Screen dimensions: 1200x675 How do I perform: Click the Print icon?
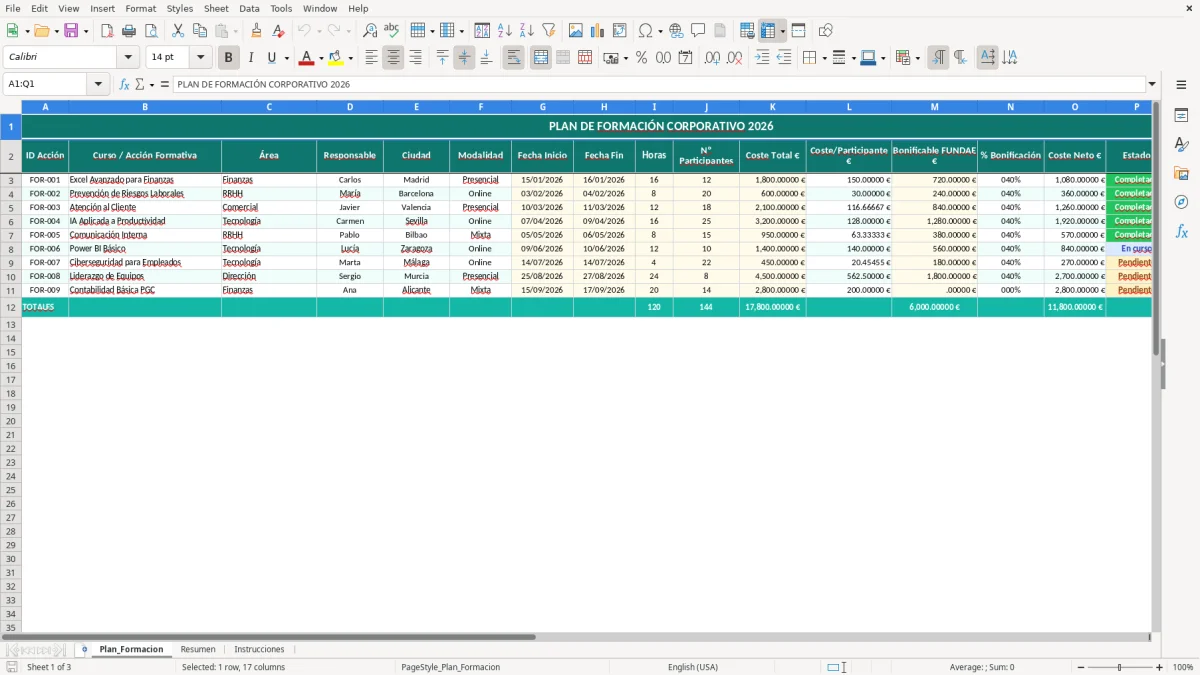coord(129,31)
